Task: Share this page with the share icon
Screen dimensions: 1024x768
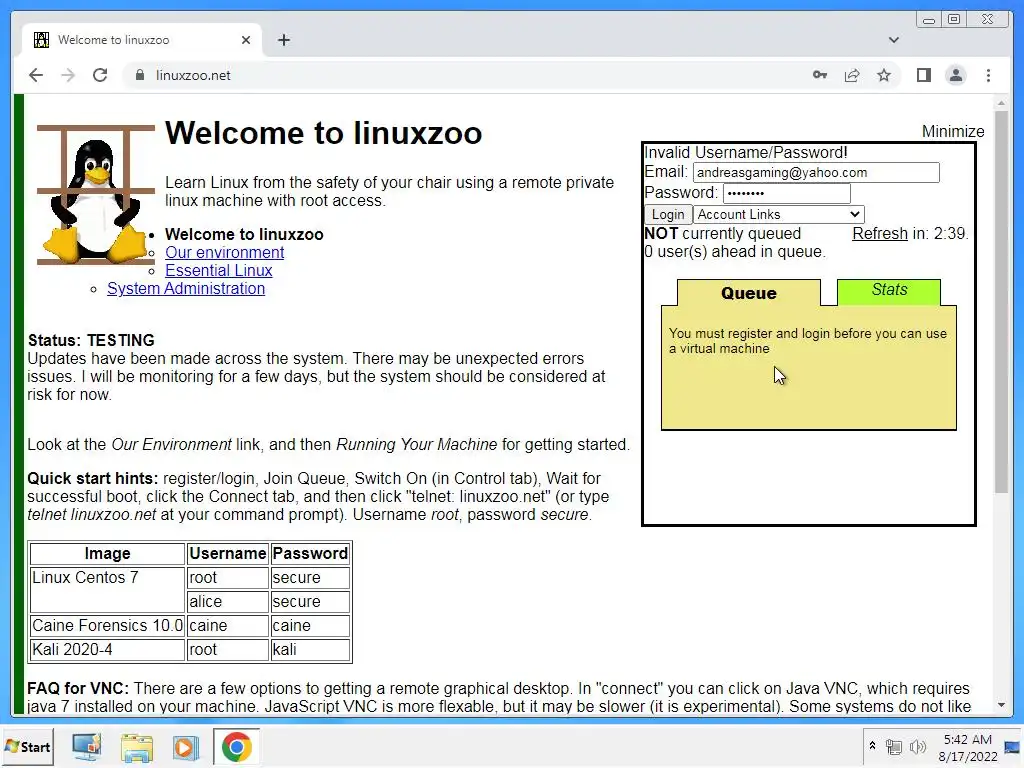Action: pos(852,75)
